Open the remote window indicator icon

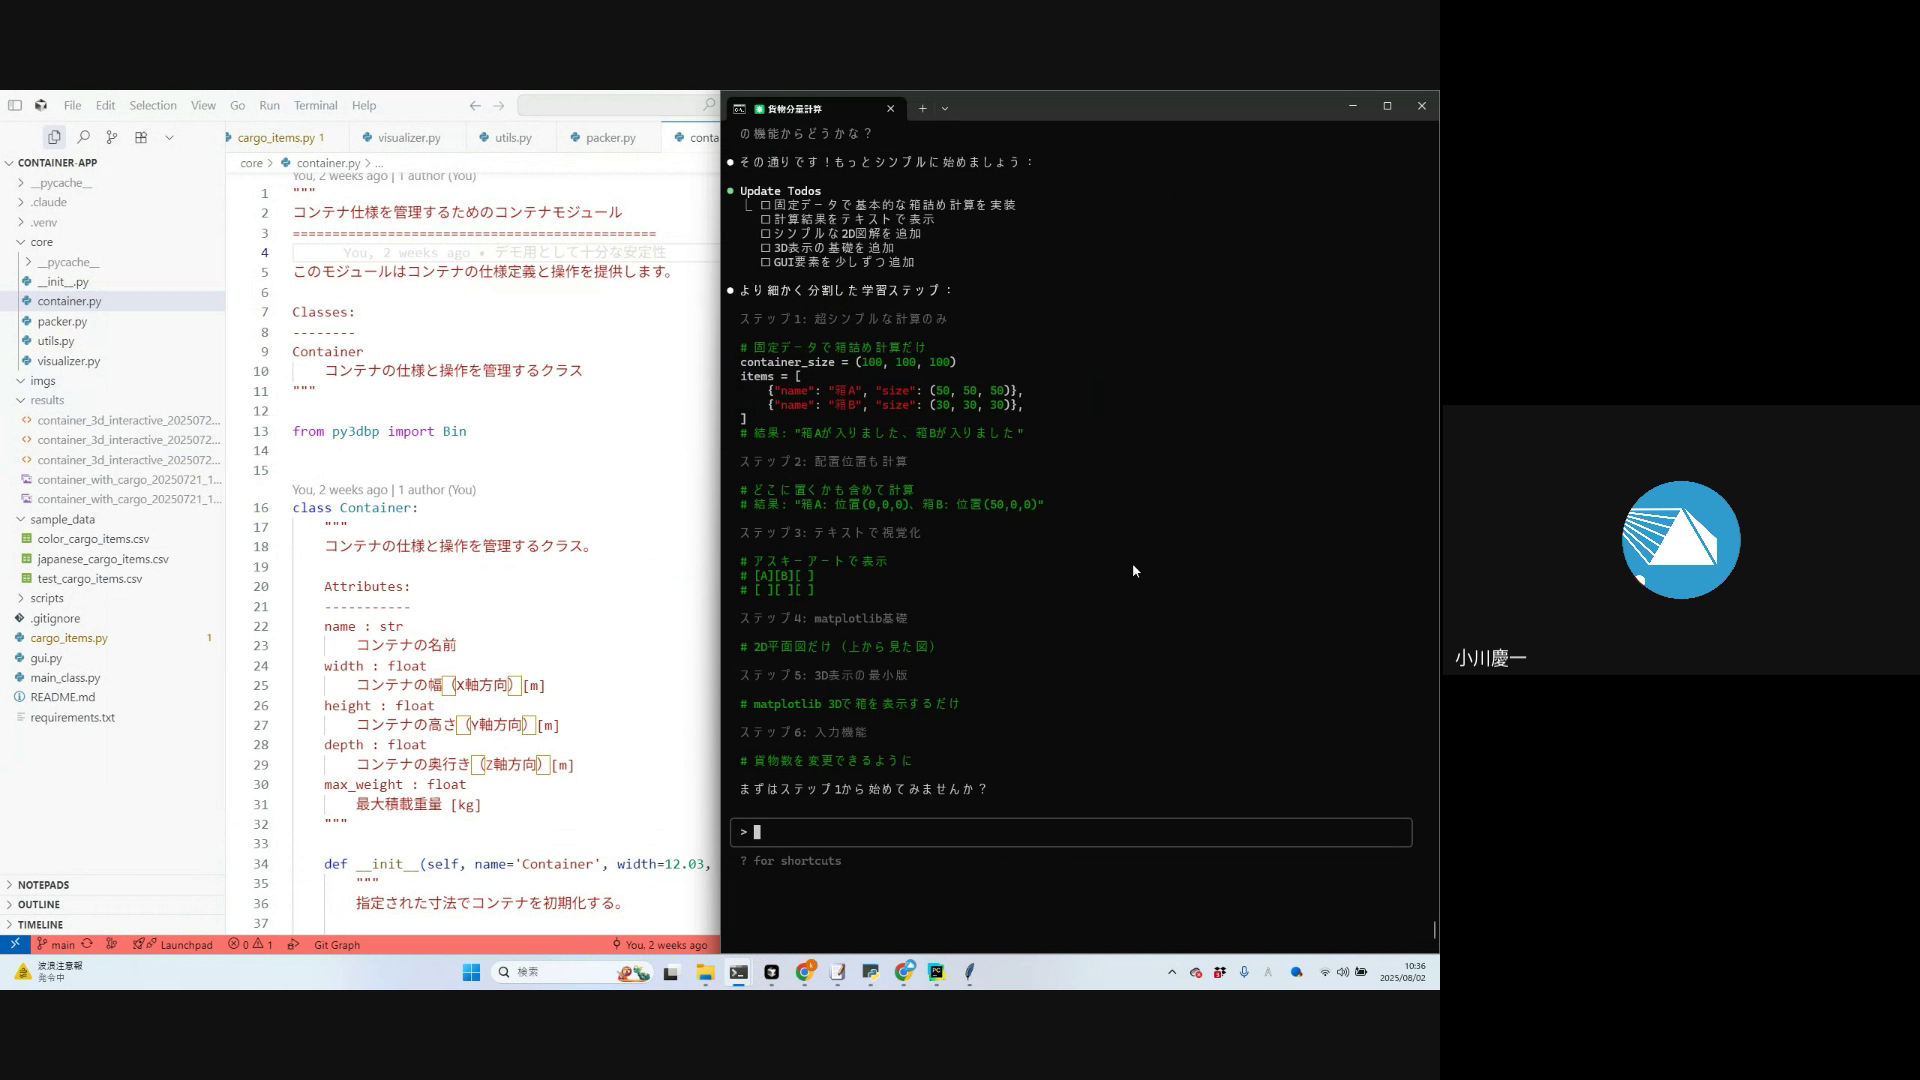[15, 944]
